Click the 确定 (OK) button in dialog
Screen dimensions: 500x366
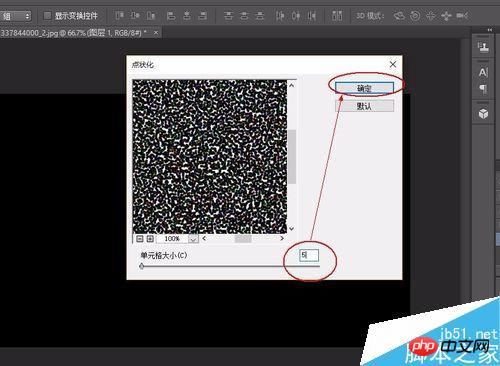coord(364,88)
